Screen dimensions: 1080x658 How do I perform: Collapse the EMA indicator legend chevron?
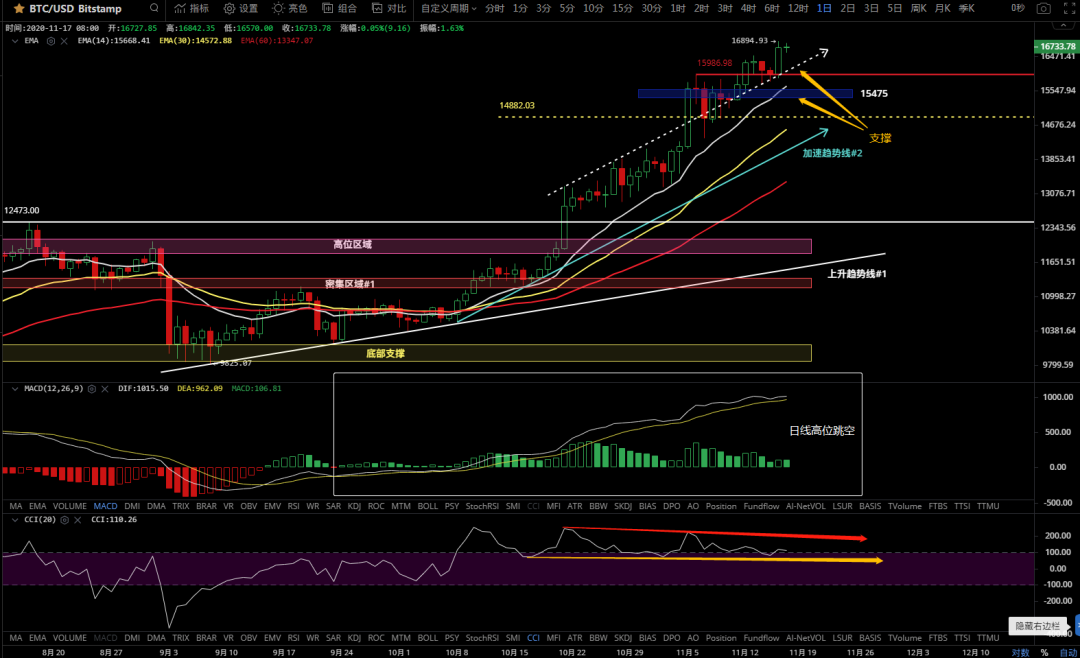(14, 41)
